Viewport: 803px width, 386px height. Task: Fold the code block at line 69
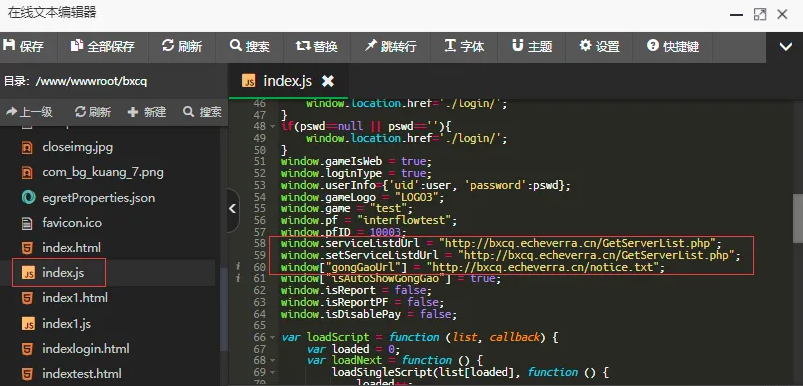pyautogui.click(x=272, y=373)
